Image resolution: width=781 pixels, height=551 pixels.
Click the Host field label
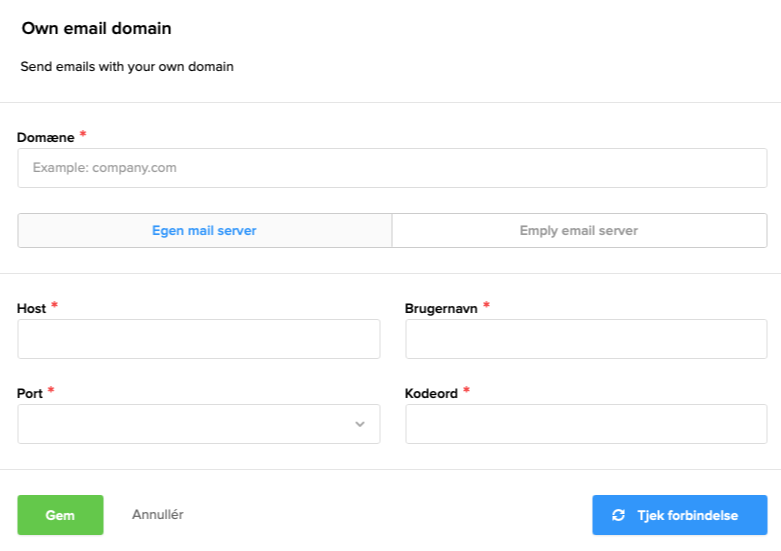click(x=32, y=309)
